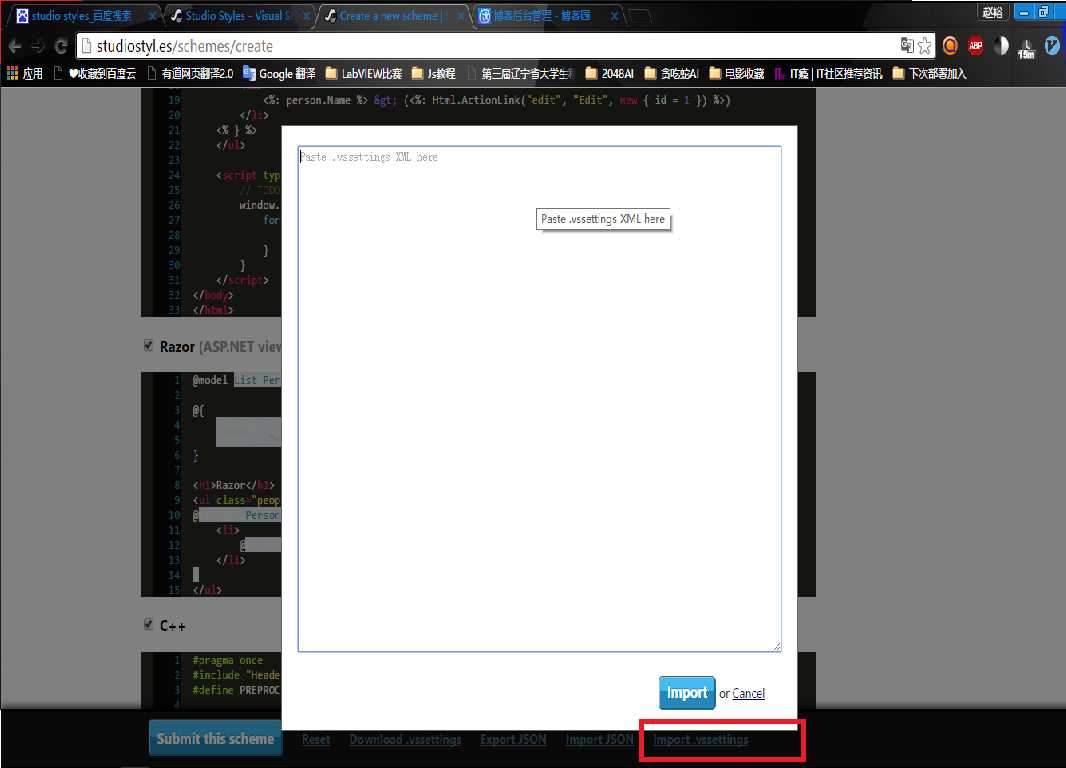The height and width of the screenshot is (768, 1066).
Task: Close the studio styles_百度搜索 tab
Action: [x=152, y=16]
